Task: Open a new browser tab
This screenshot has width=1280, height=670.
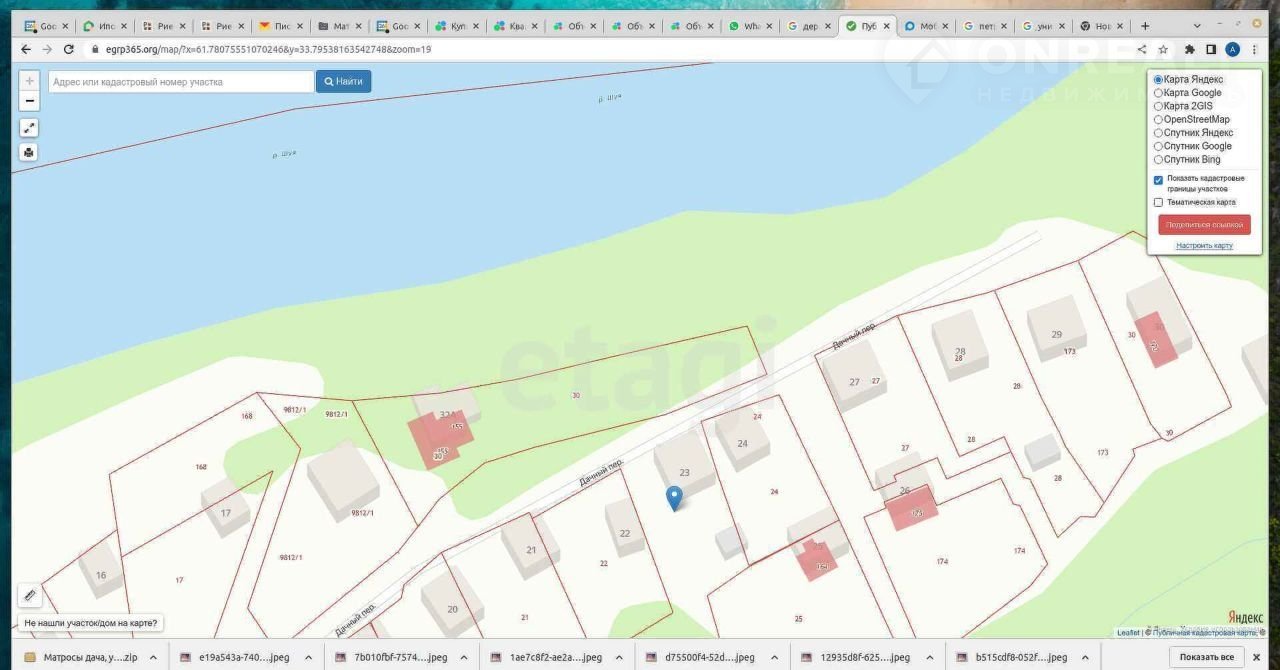Action: pos(1145,26)
